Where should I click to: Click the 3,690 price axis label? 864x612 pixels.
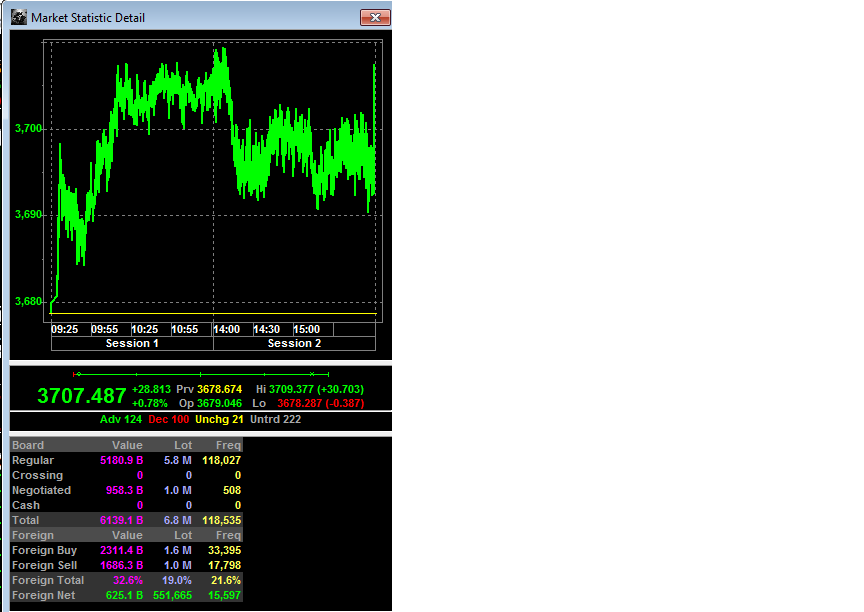[x=28, y=214]
